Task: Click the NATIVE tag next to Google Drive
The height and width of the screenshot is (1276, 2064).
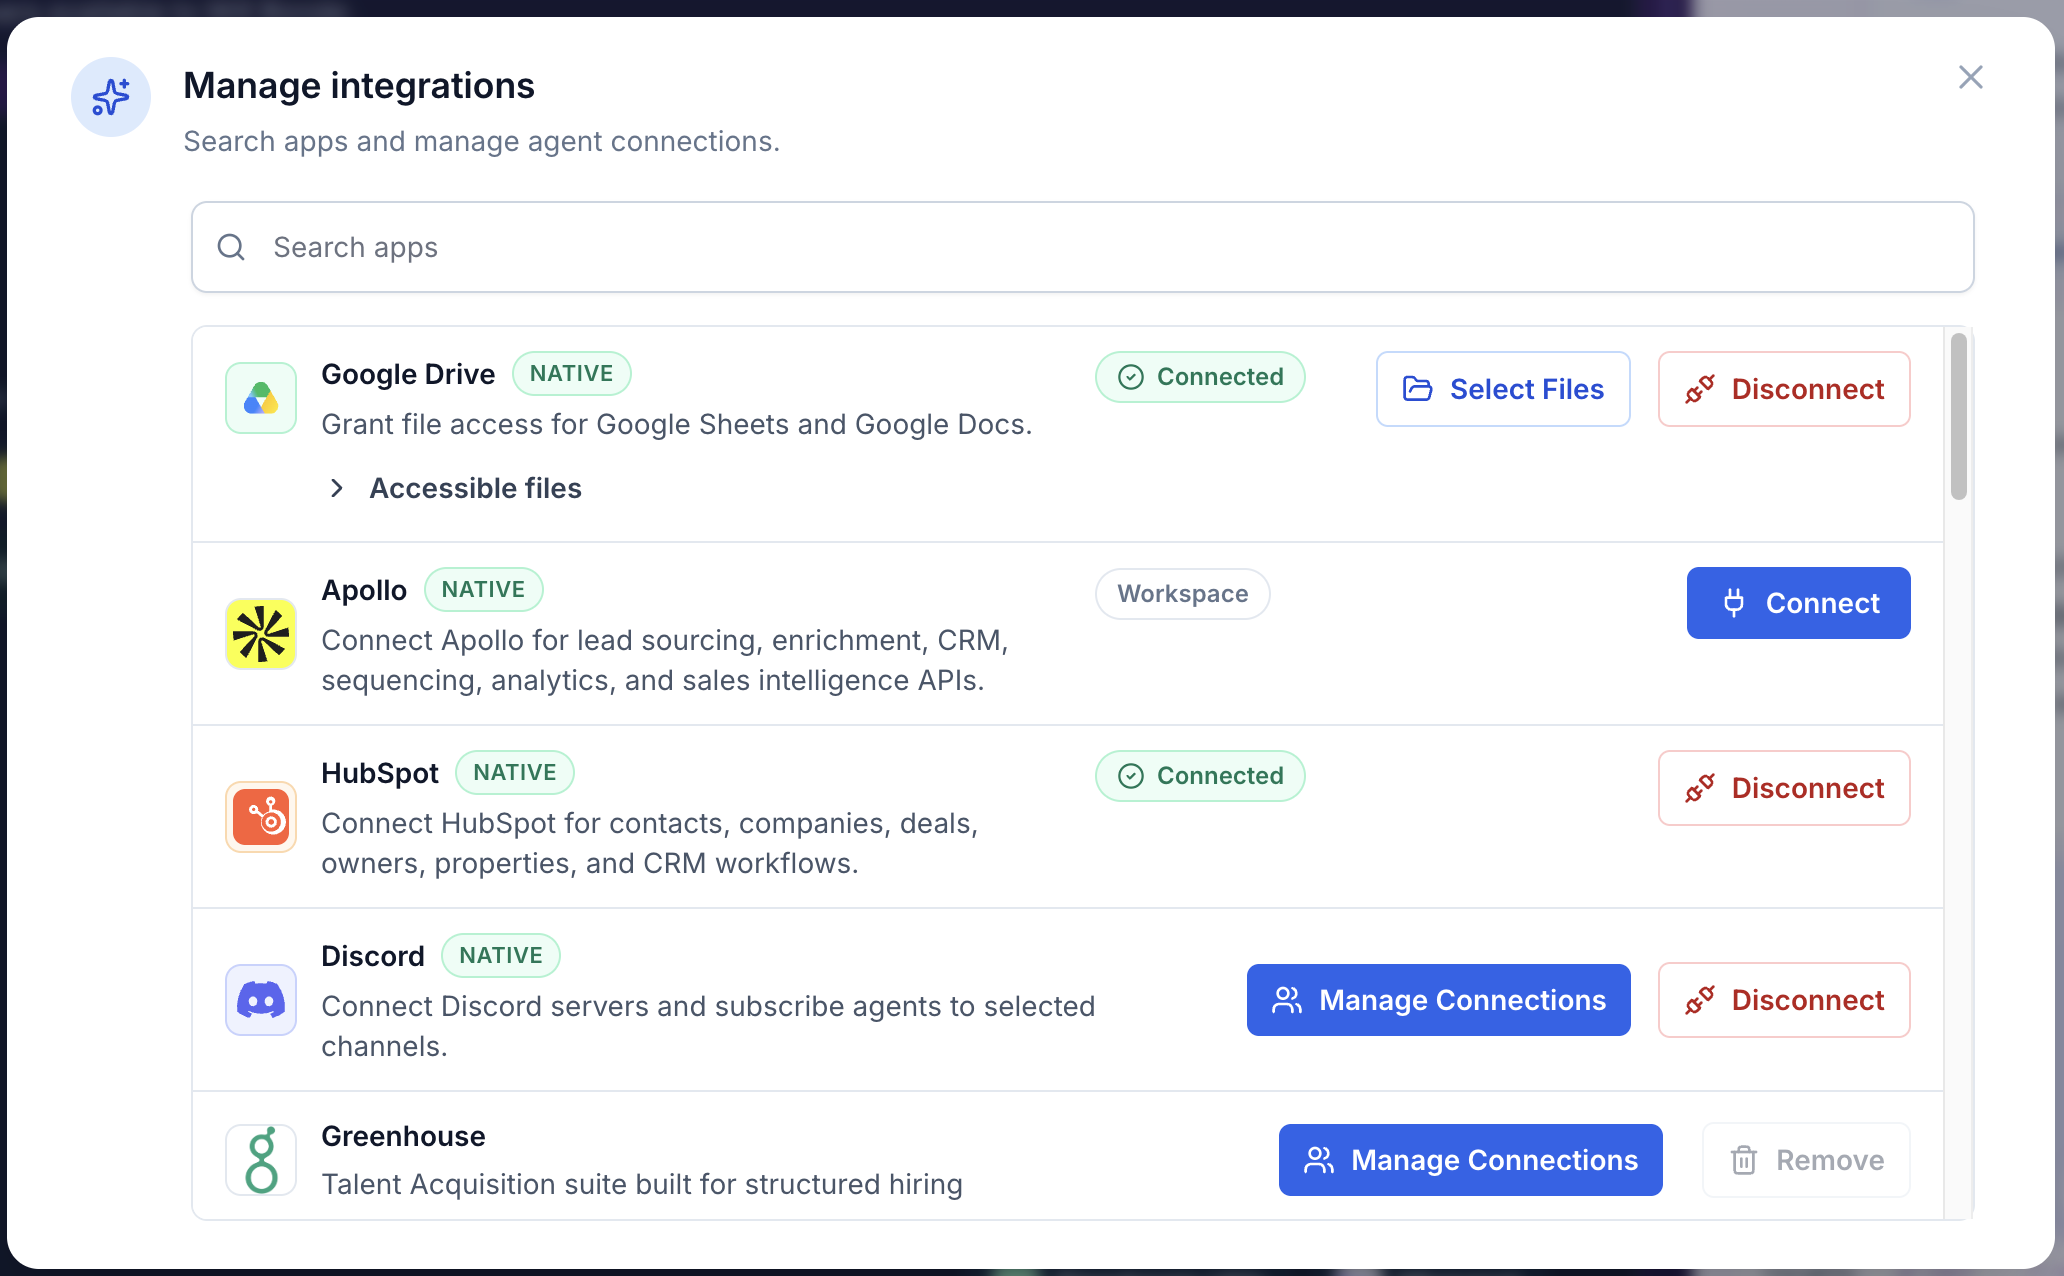Action: [572, 374]
